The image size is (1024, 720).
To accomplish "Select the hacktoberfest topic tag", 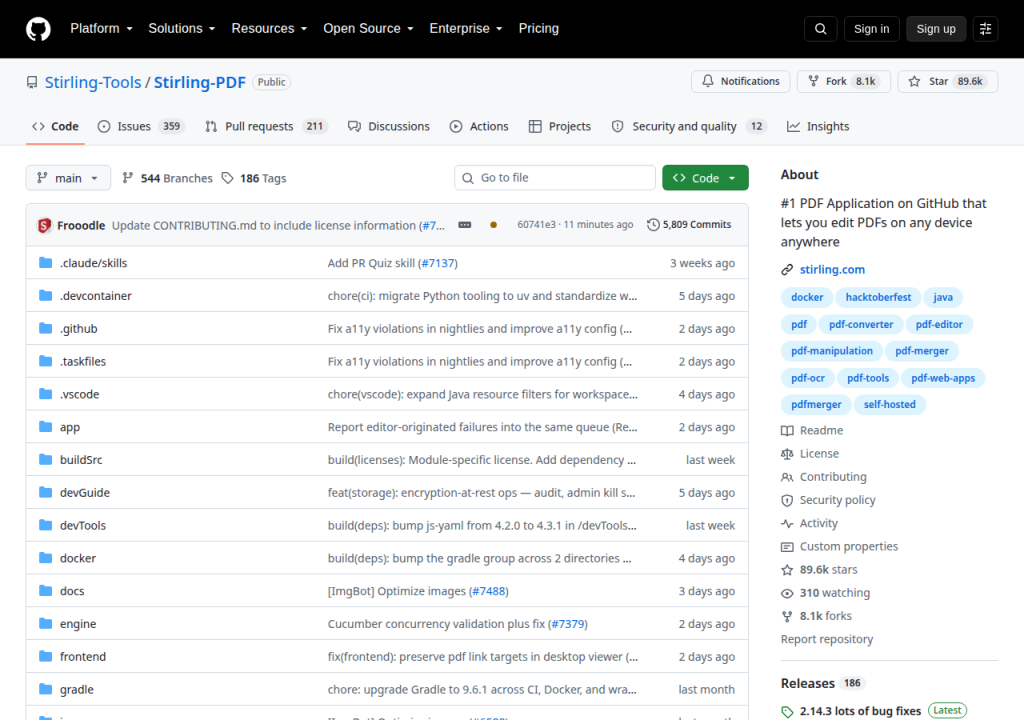I will 878,297.
